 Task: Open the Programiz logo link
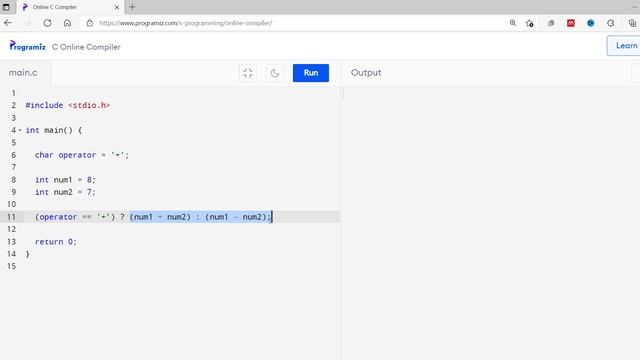click(x=28, y=46)
